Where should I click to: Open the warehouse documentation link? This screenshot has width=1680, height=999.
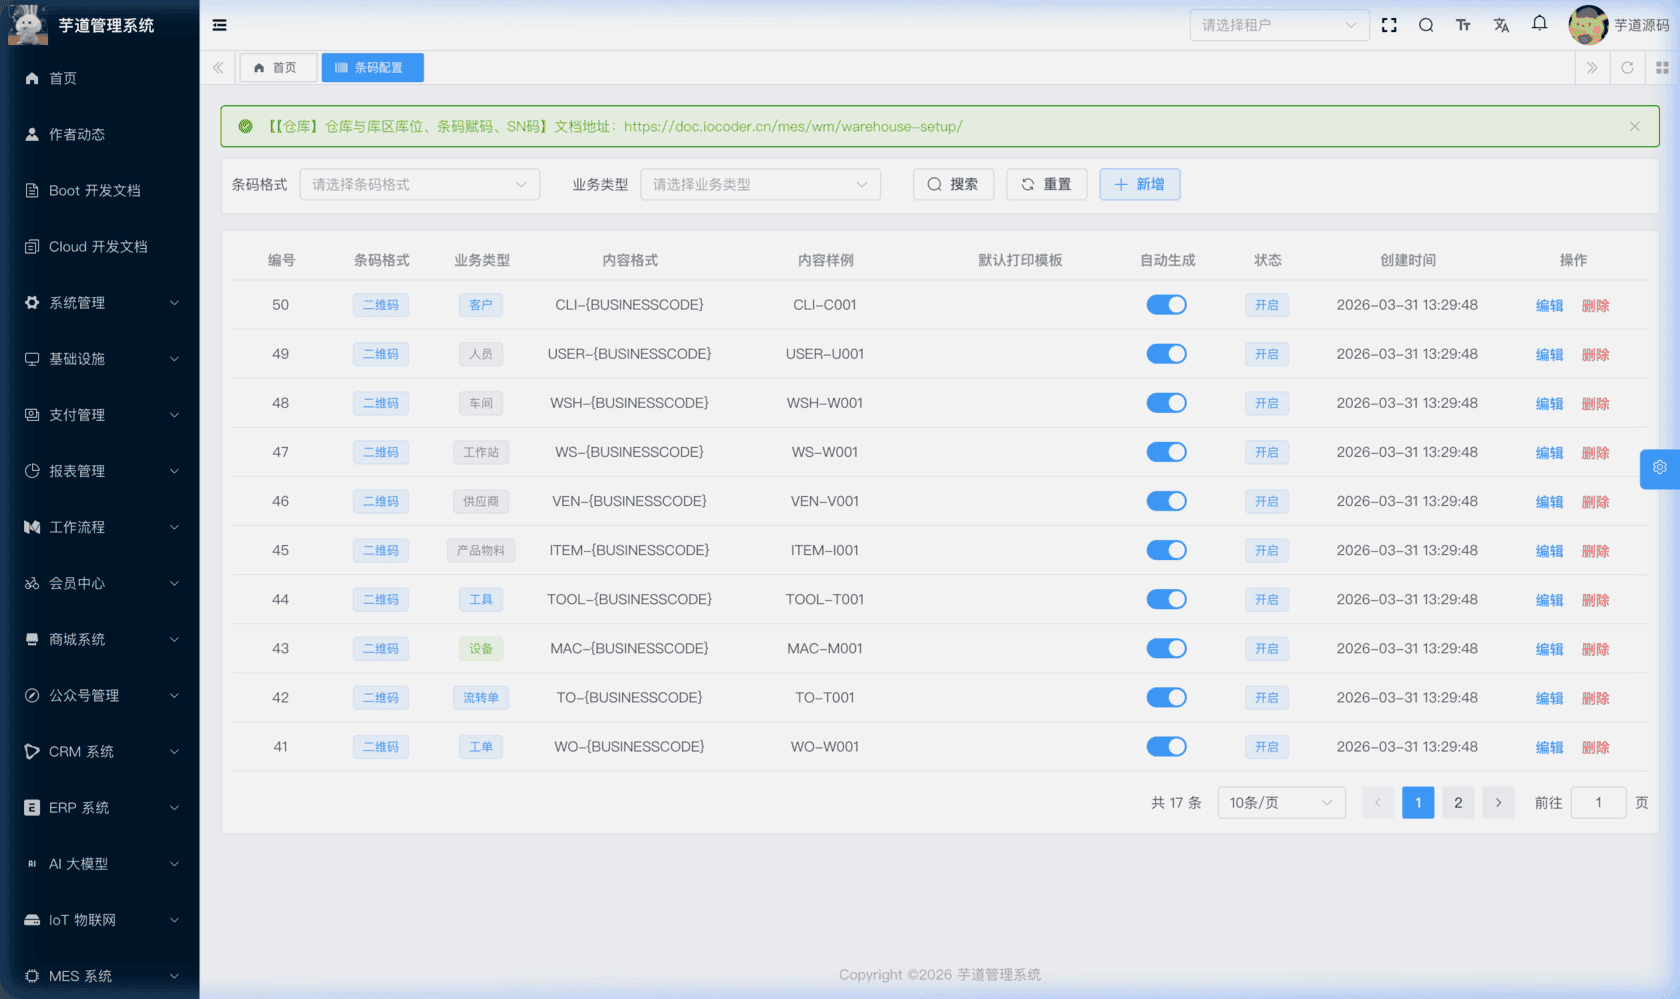click(x=792, y=126)
